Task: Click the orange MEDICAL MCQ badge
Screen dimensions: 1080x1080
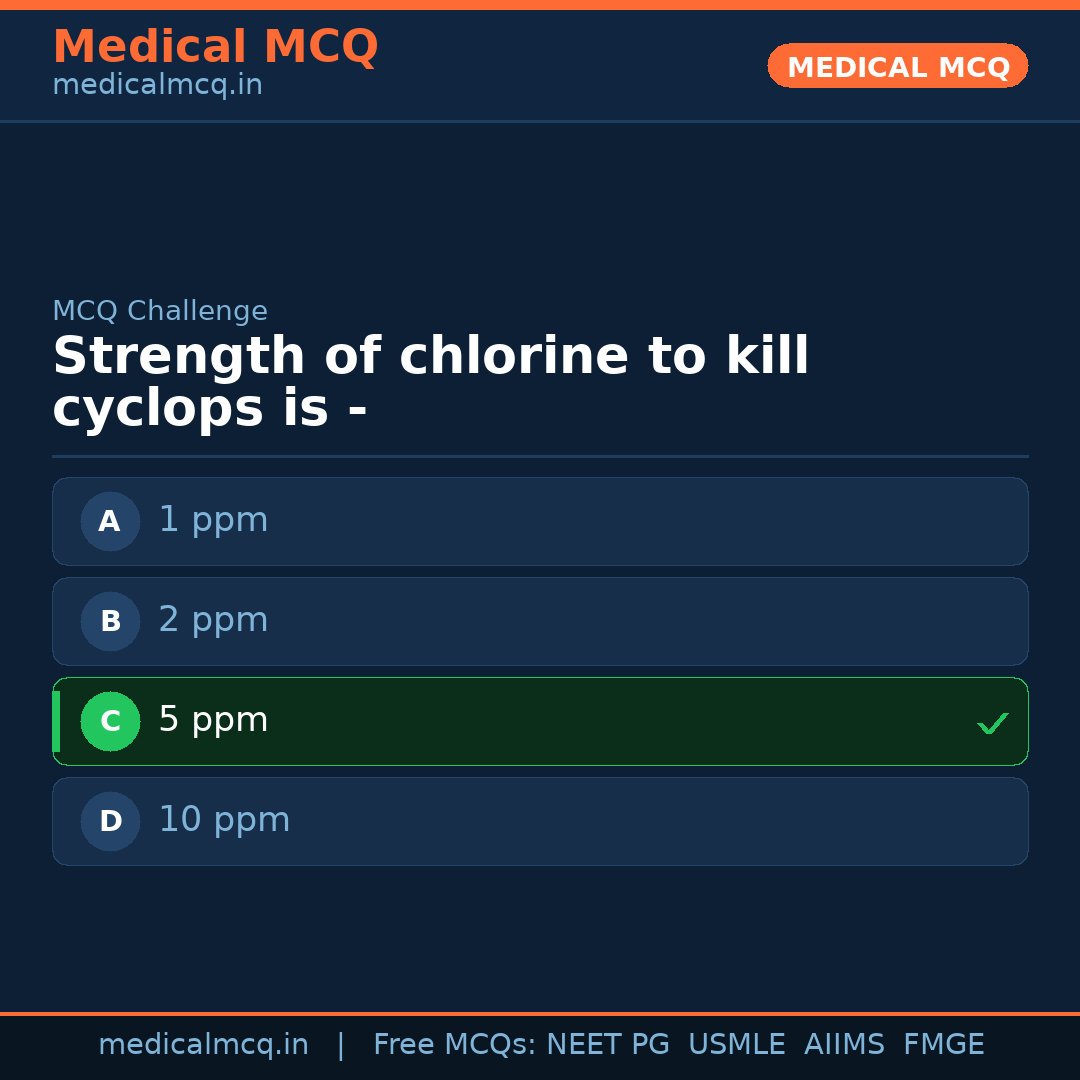Action: (x=897, y=66)
